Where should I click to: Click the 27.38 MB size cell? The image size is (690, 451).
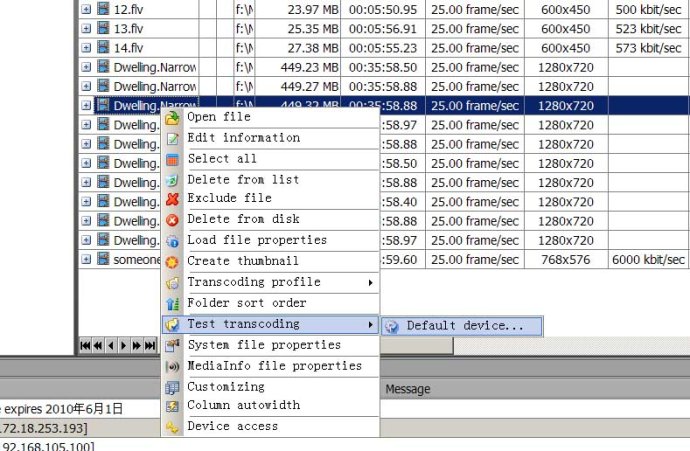click(298, 48)
